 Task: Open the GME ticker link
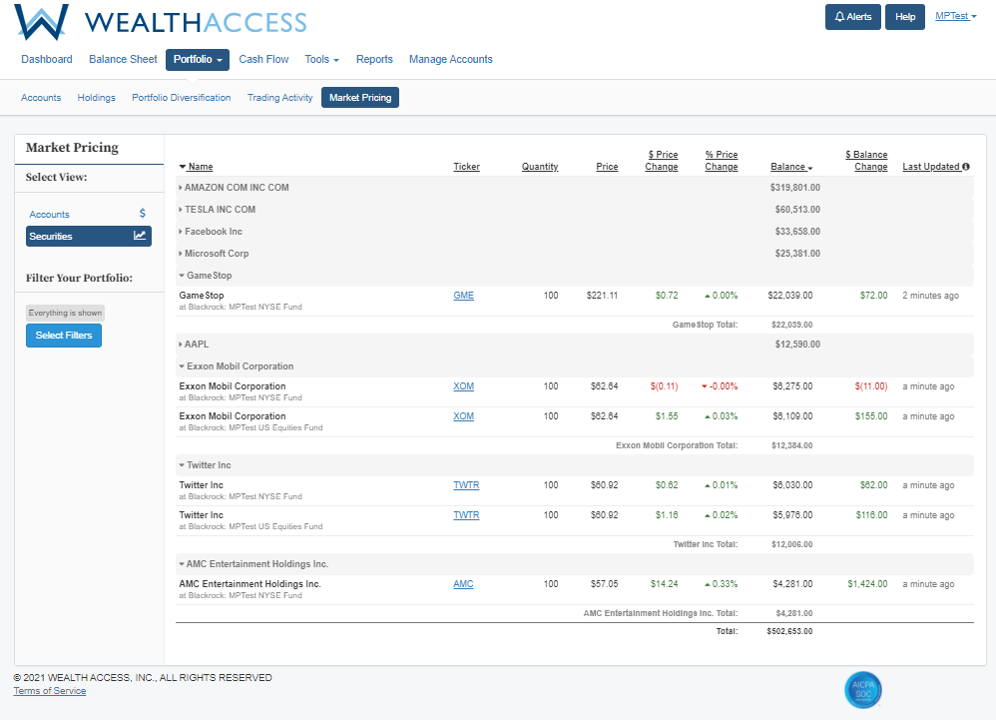click(x=463, y=295)
